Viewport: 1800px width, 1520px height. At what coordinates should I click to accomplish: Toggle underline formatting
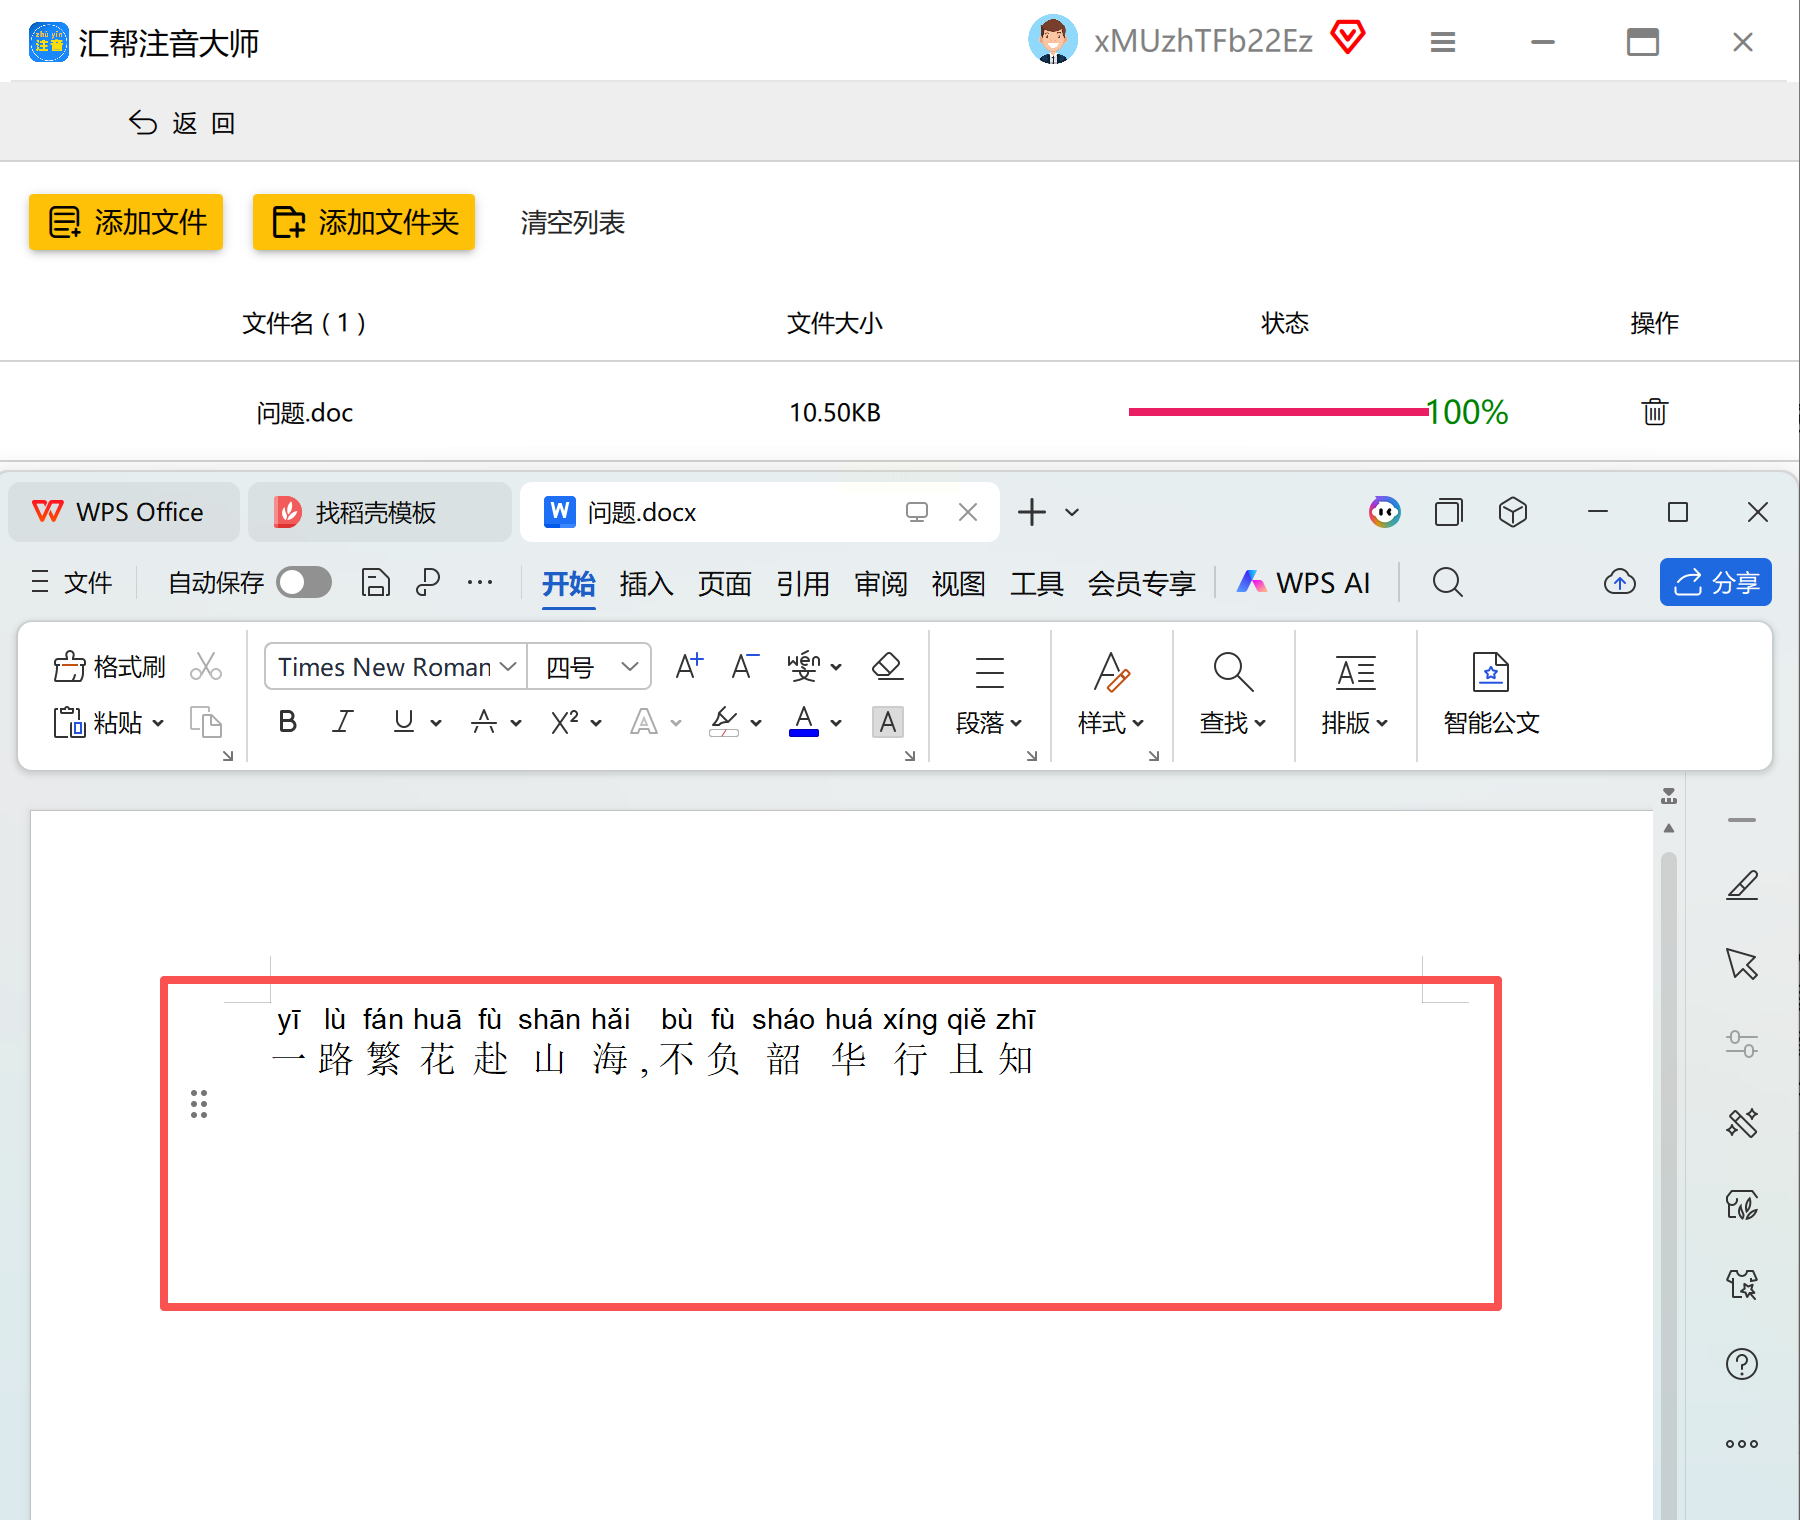pos(404,722)
